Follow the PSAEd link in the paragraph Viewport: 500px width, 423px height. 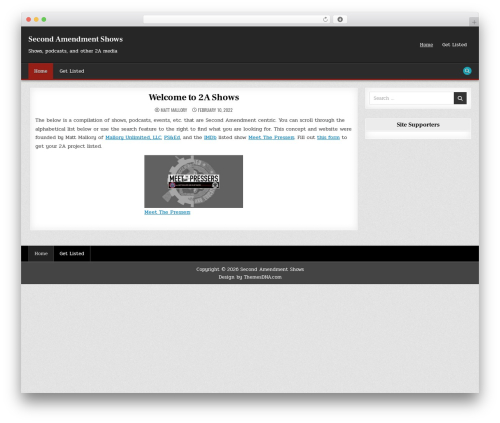coord(172,137)
